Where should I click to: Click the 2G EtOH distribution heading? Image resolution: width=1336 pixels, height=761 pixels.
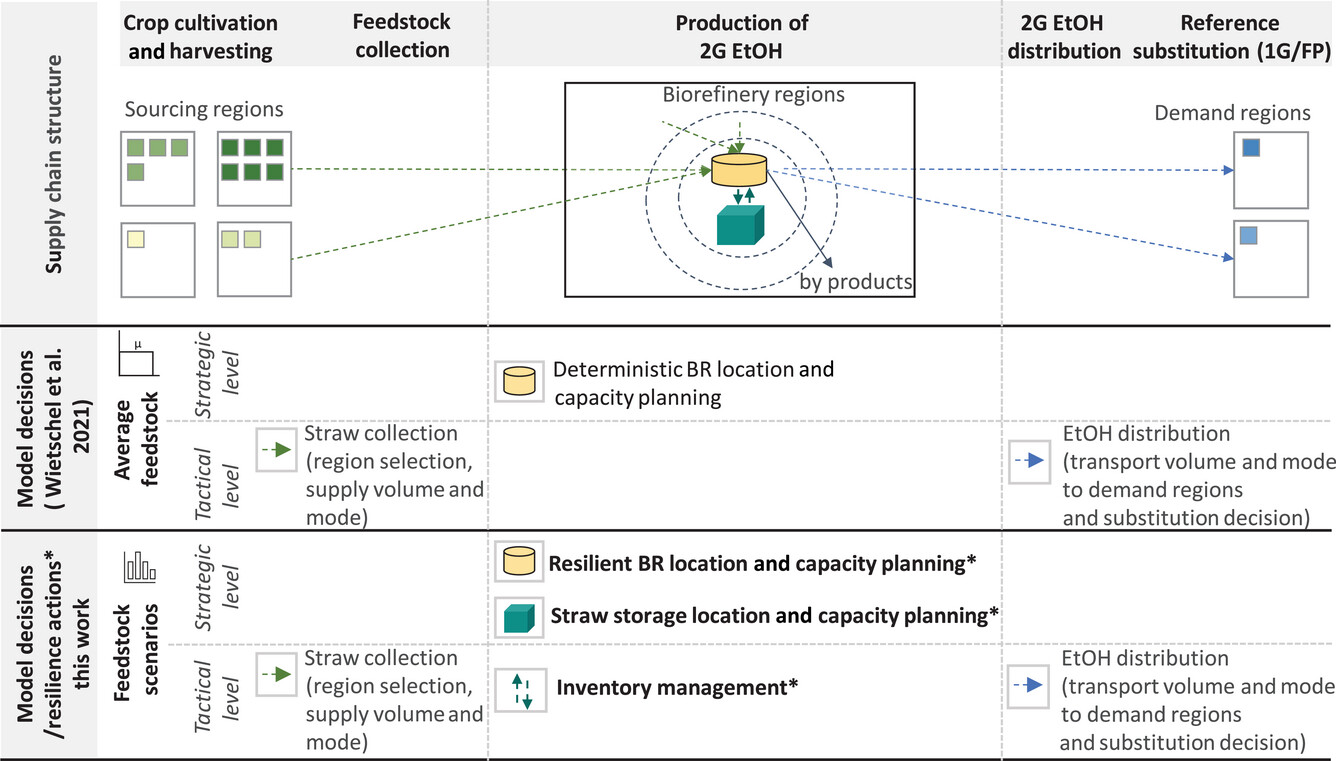point(1065,36)
